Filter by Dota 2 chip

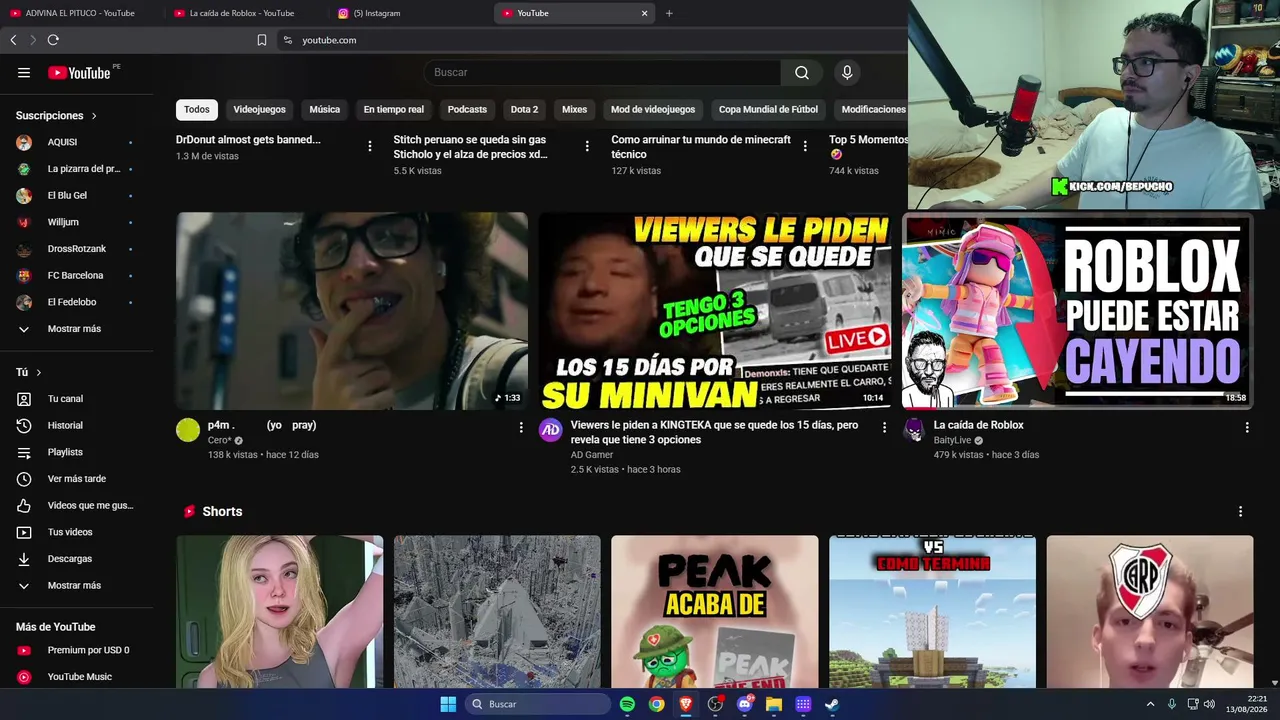tap(524, 110)
